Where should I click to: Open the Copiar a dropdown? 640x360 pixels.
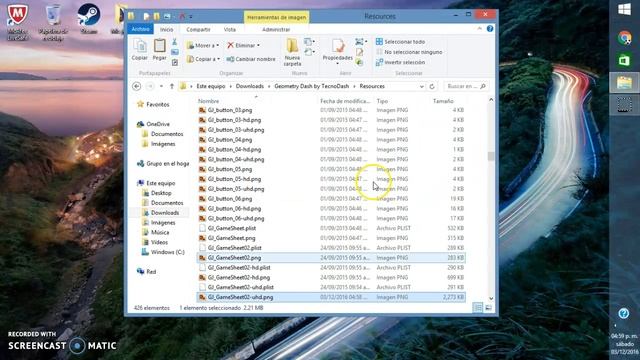[203, 59]
